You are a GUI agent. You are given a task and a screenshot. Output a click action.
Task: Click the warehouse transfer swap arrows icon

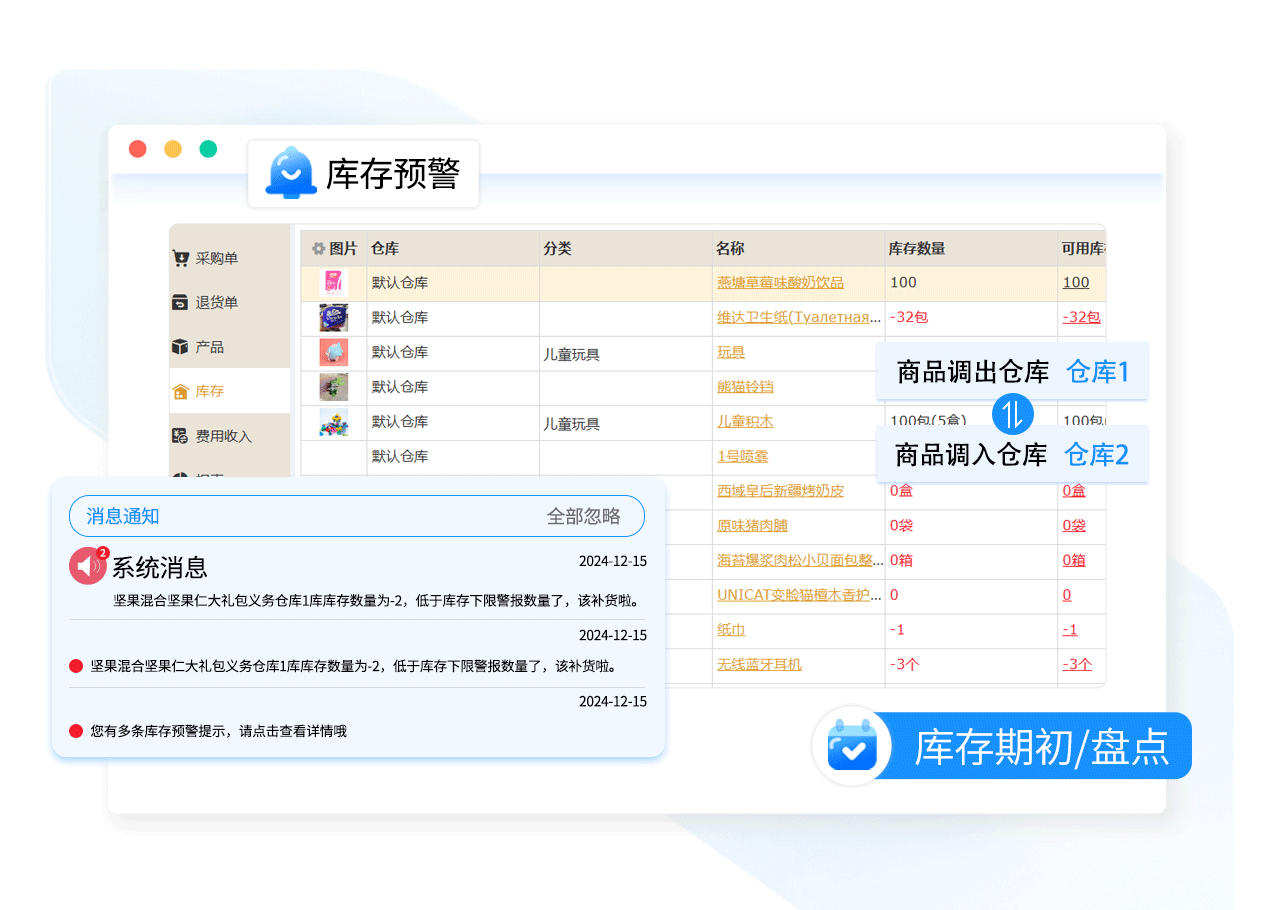pos(1012,413)
